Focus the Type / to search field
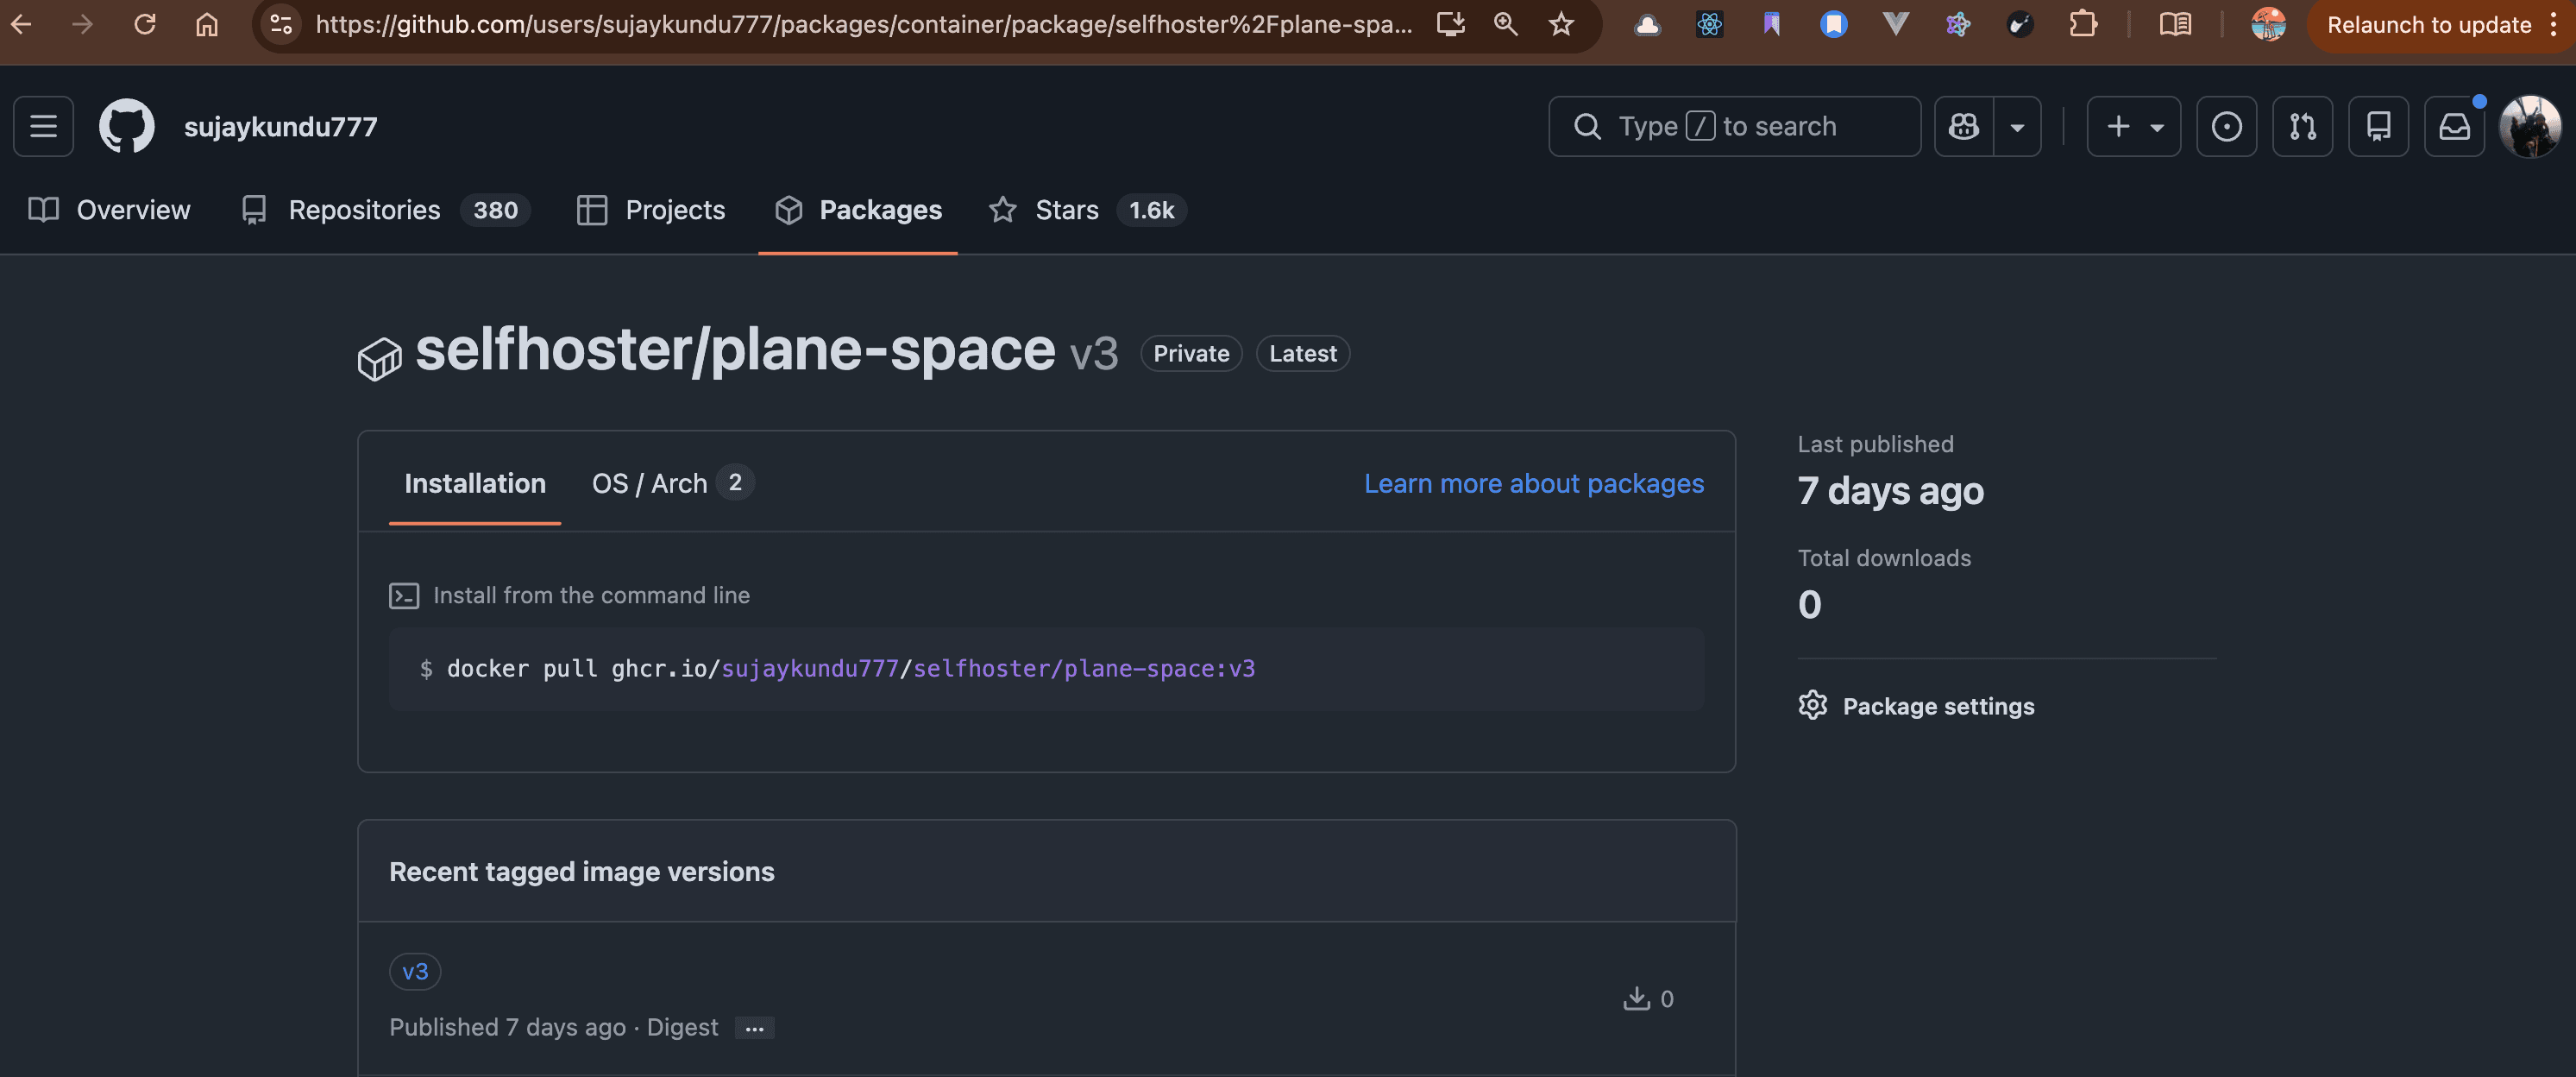 [x=1734, y=126]
